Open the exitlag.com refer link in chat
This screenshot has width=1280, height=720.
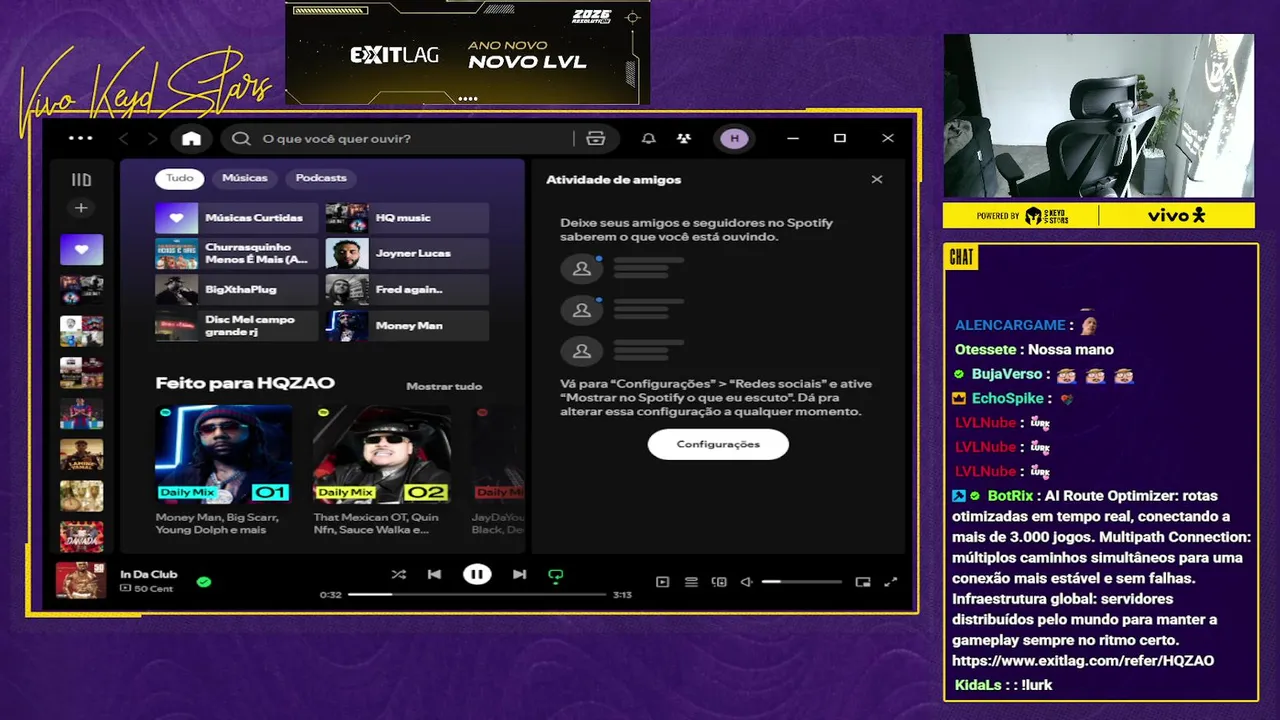tap(1083, 661)
